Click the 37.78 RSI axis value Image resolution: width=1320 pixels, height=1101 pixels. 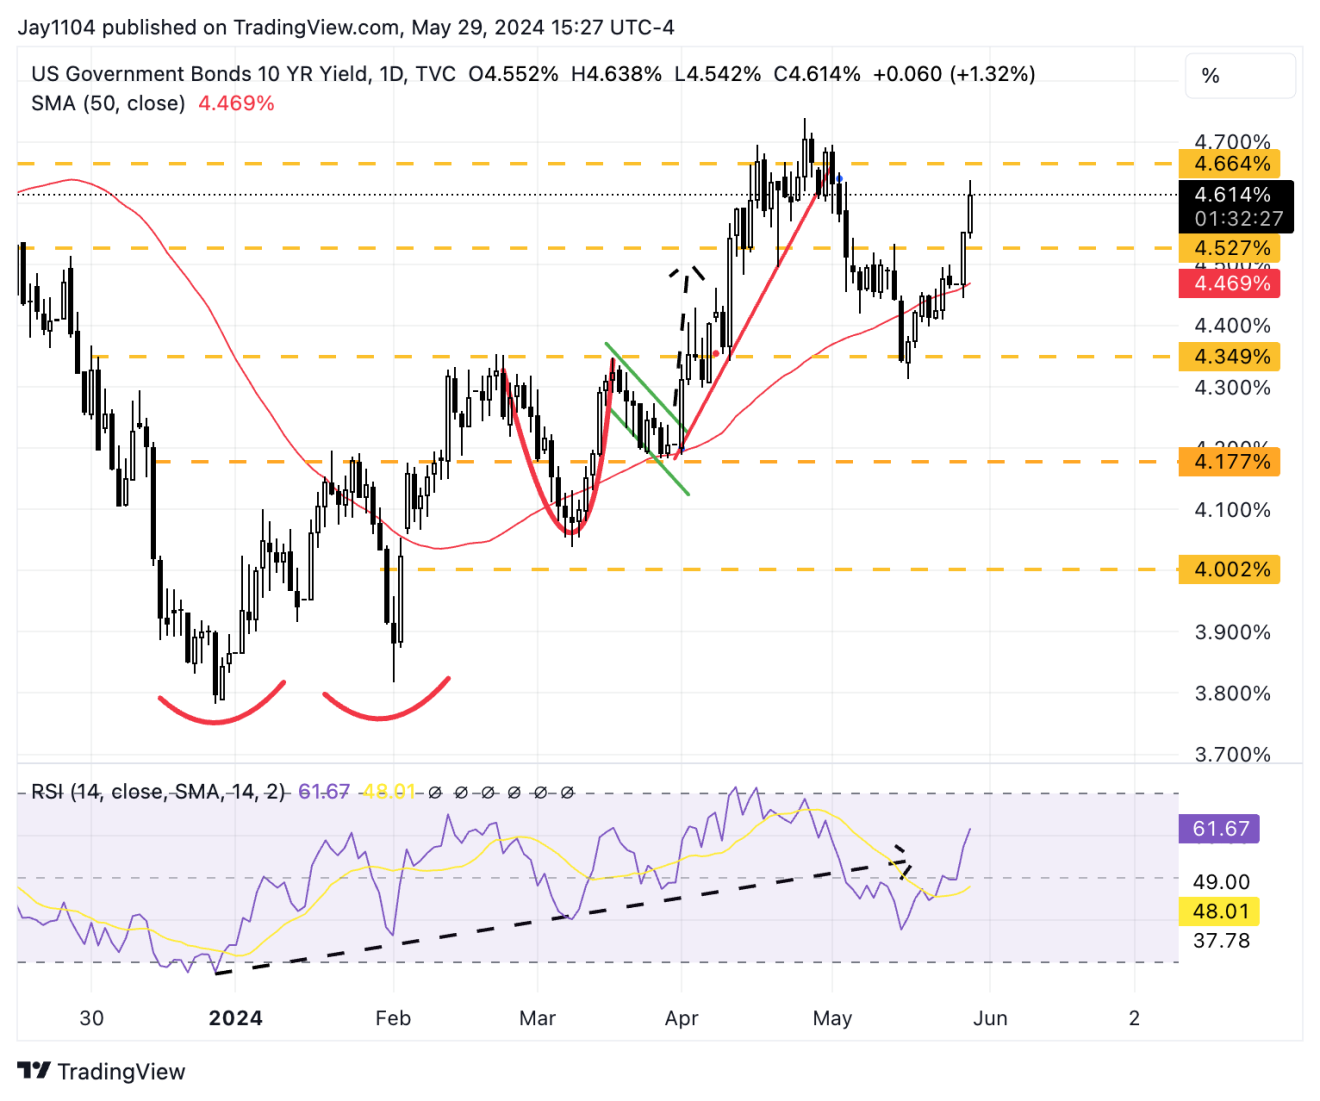(1221, 940)
